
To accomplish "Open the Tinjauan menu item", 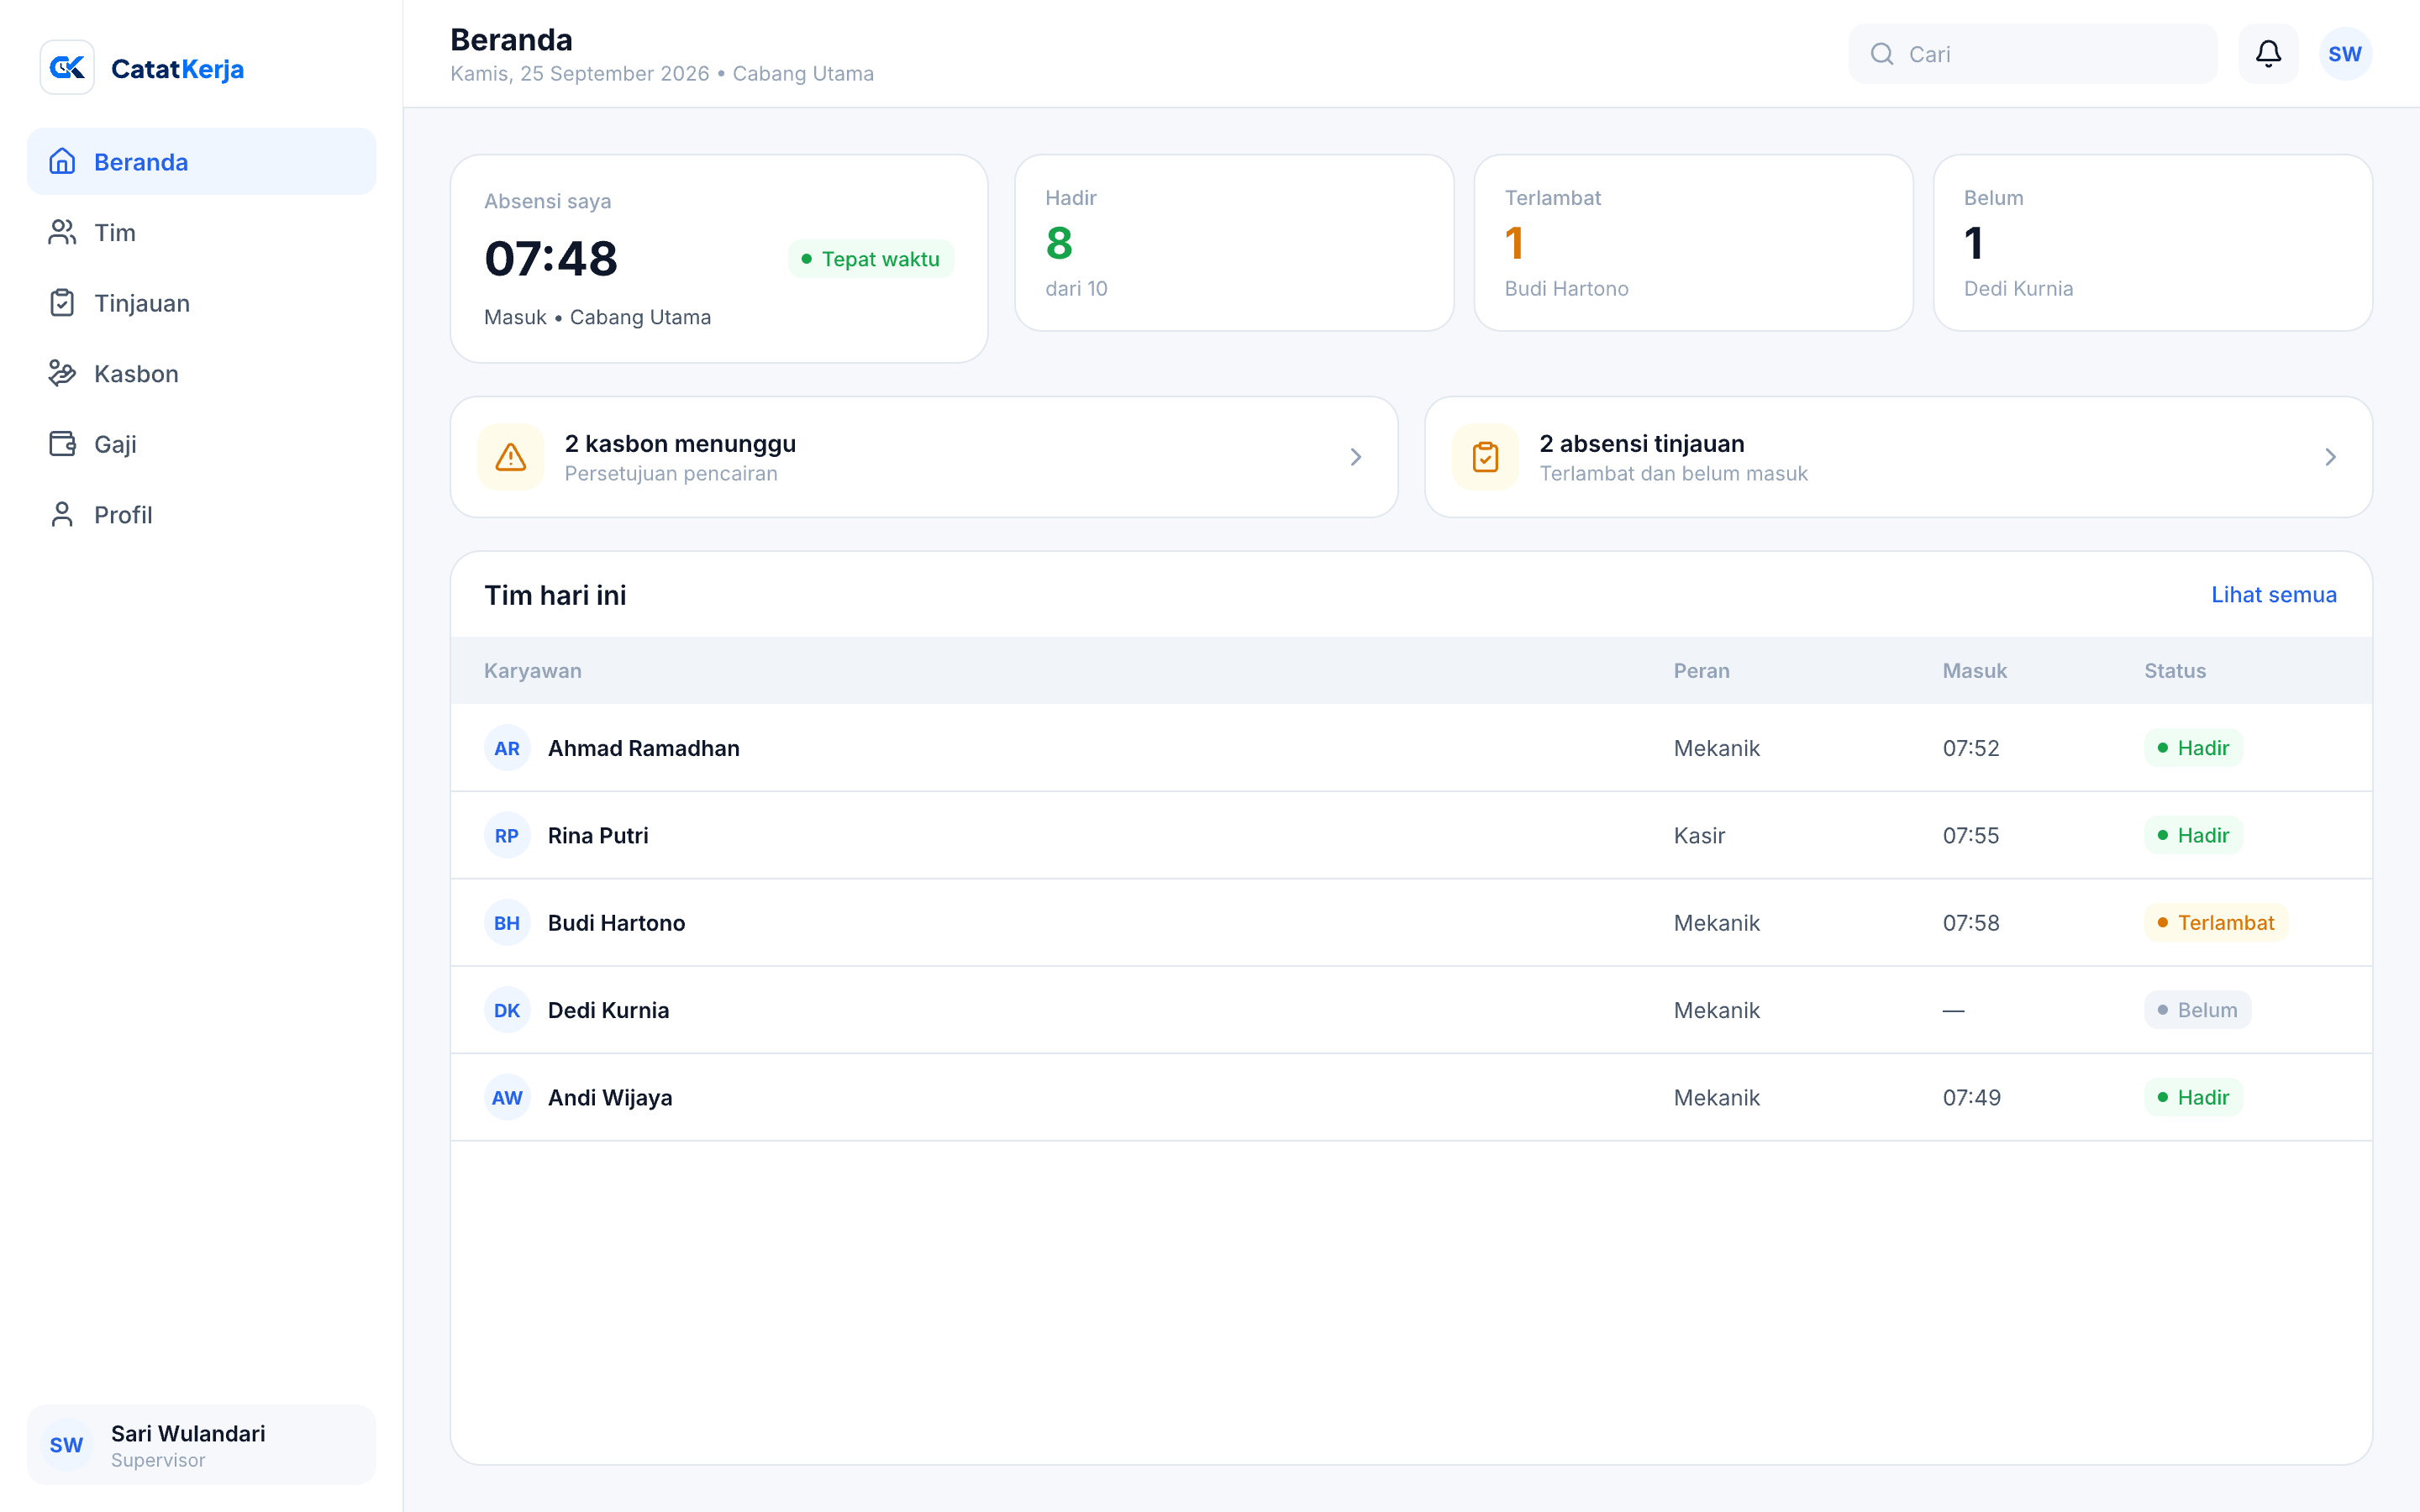I will 201,303.
